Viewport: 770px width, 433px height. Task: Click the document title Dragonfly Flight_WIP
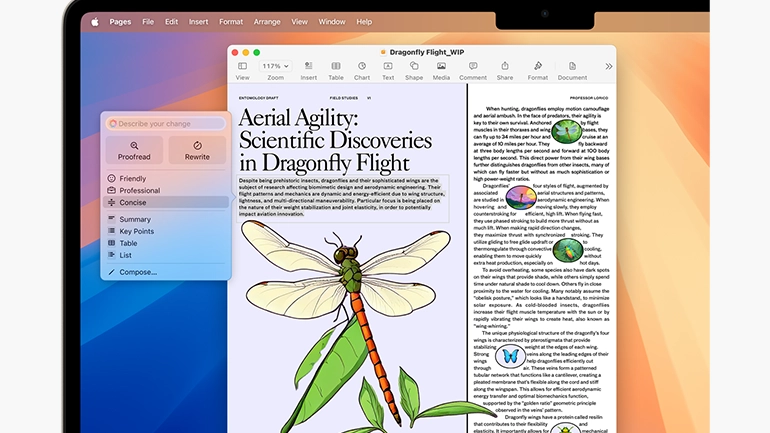coord(426,52)
